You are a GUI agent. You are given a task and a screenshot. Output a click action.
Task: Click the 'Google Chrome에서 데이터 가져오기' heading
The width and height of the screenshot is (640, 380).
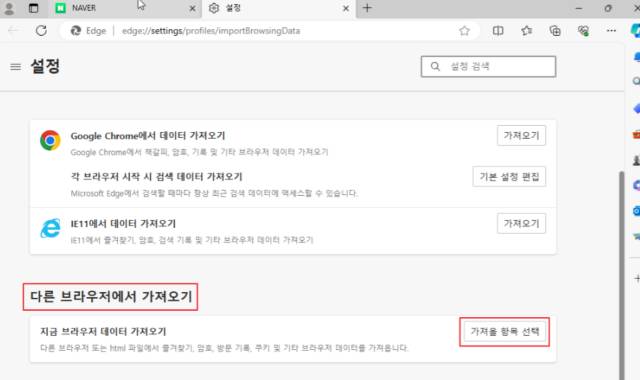tap(148, 136)
